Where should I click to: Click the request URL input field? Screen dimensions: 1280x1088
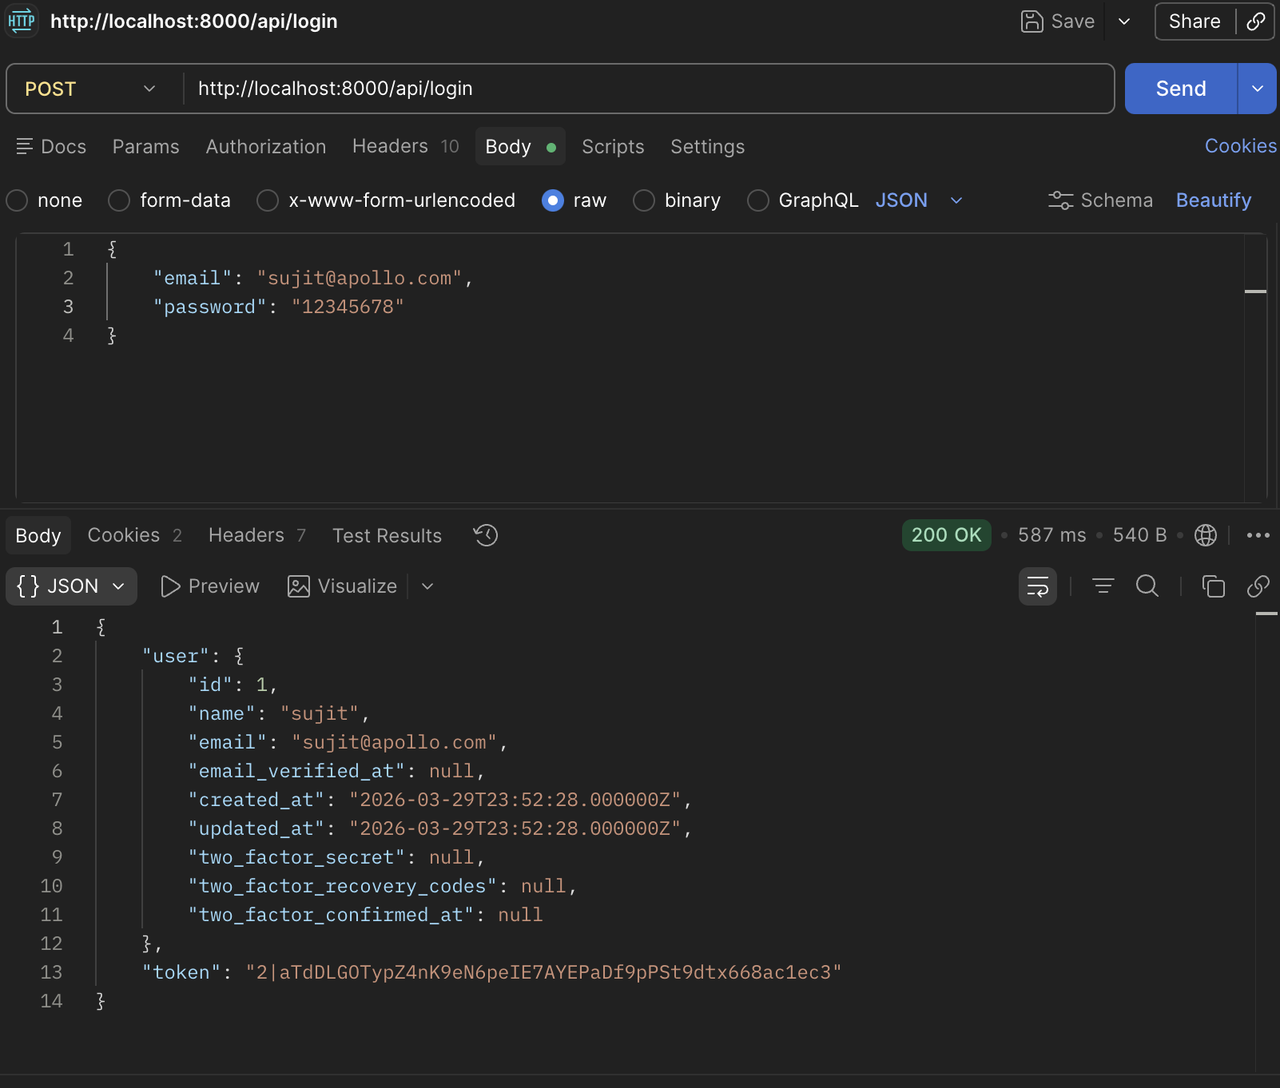(x=648, y=89)
